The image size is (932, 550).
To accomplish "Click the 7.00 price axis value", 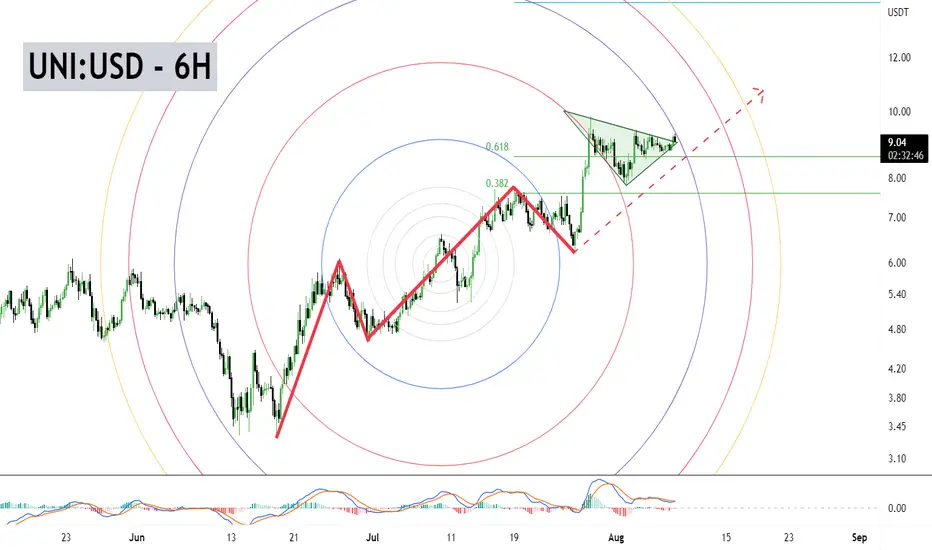I will [897, 218].
